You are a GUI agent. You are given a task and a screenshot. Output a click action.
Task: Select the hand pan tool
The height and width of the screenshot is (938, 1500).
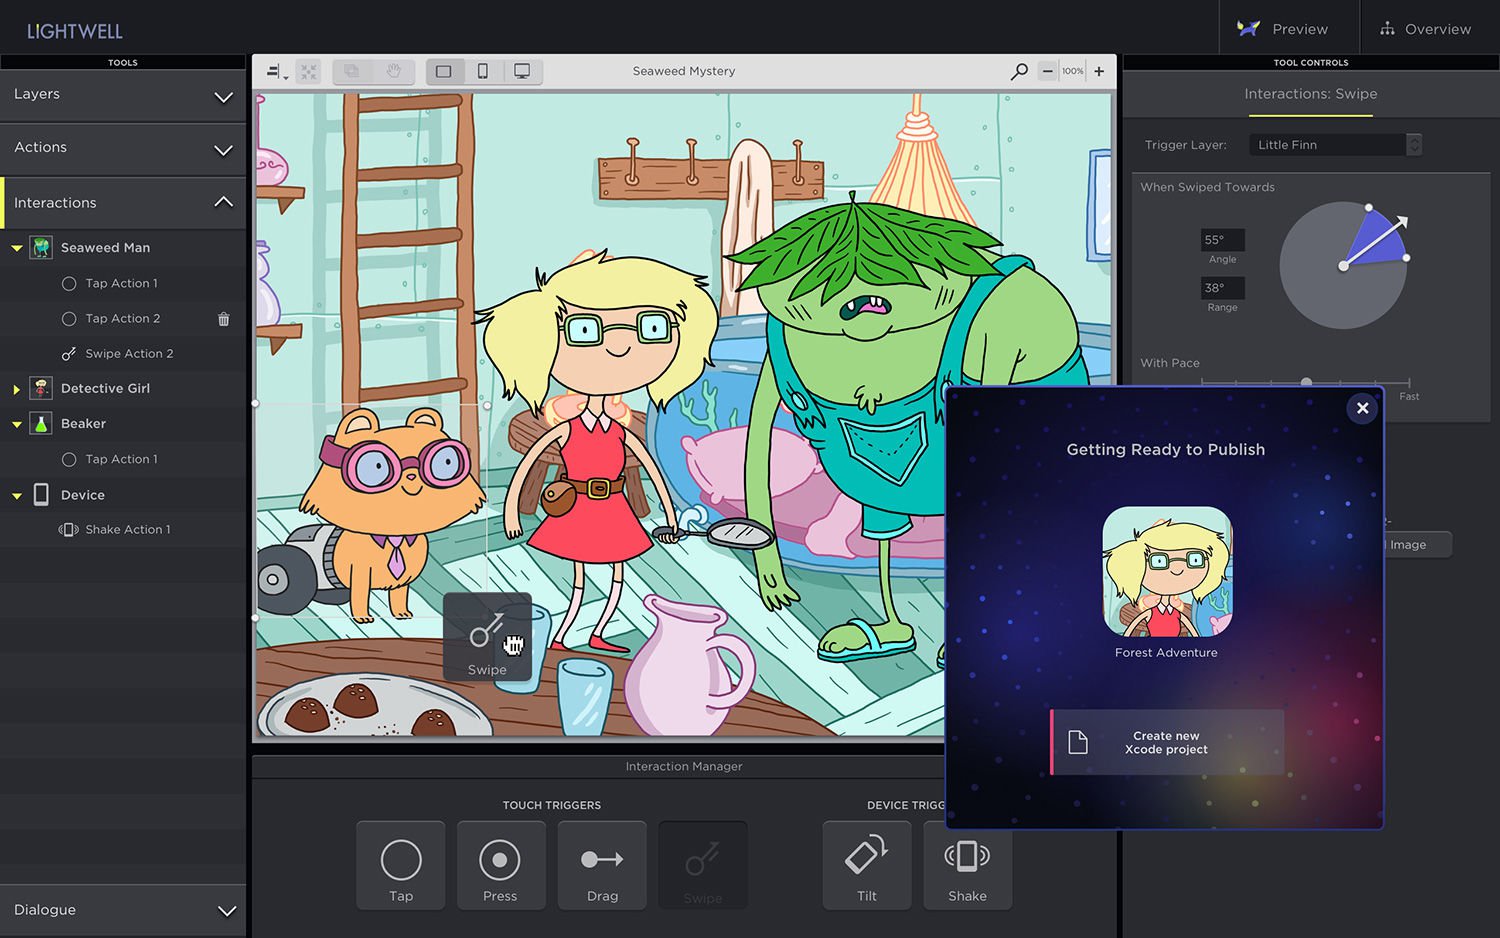coord(394,71)
